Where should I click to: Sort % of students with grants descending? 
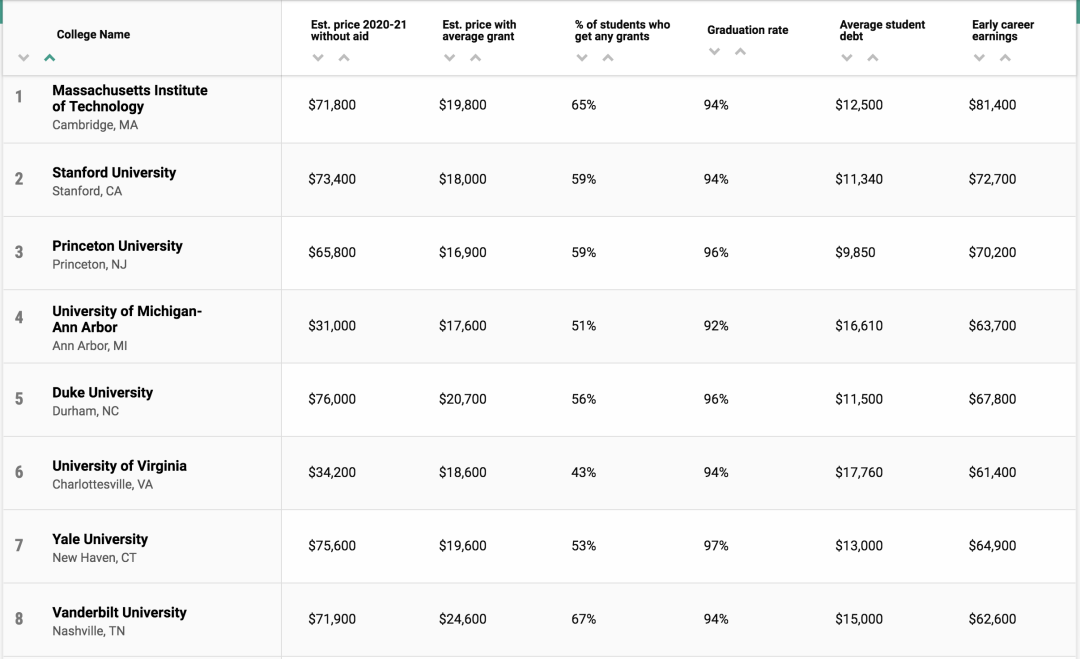pyautogui.click(x=582, y=58)
